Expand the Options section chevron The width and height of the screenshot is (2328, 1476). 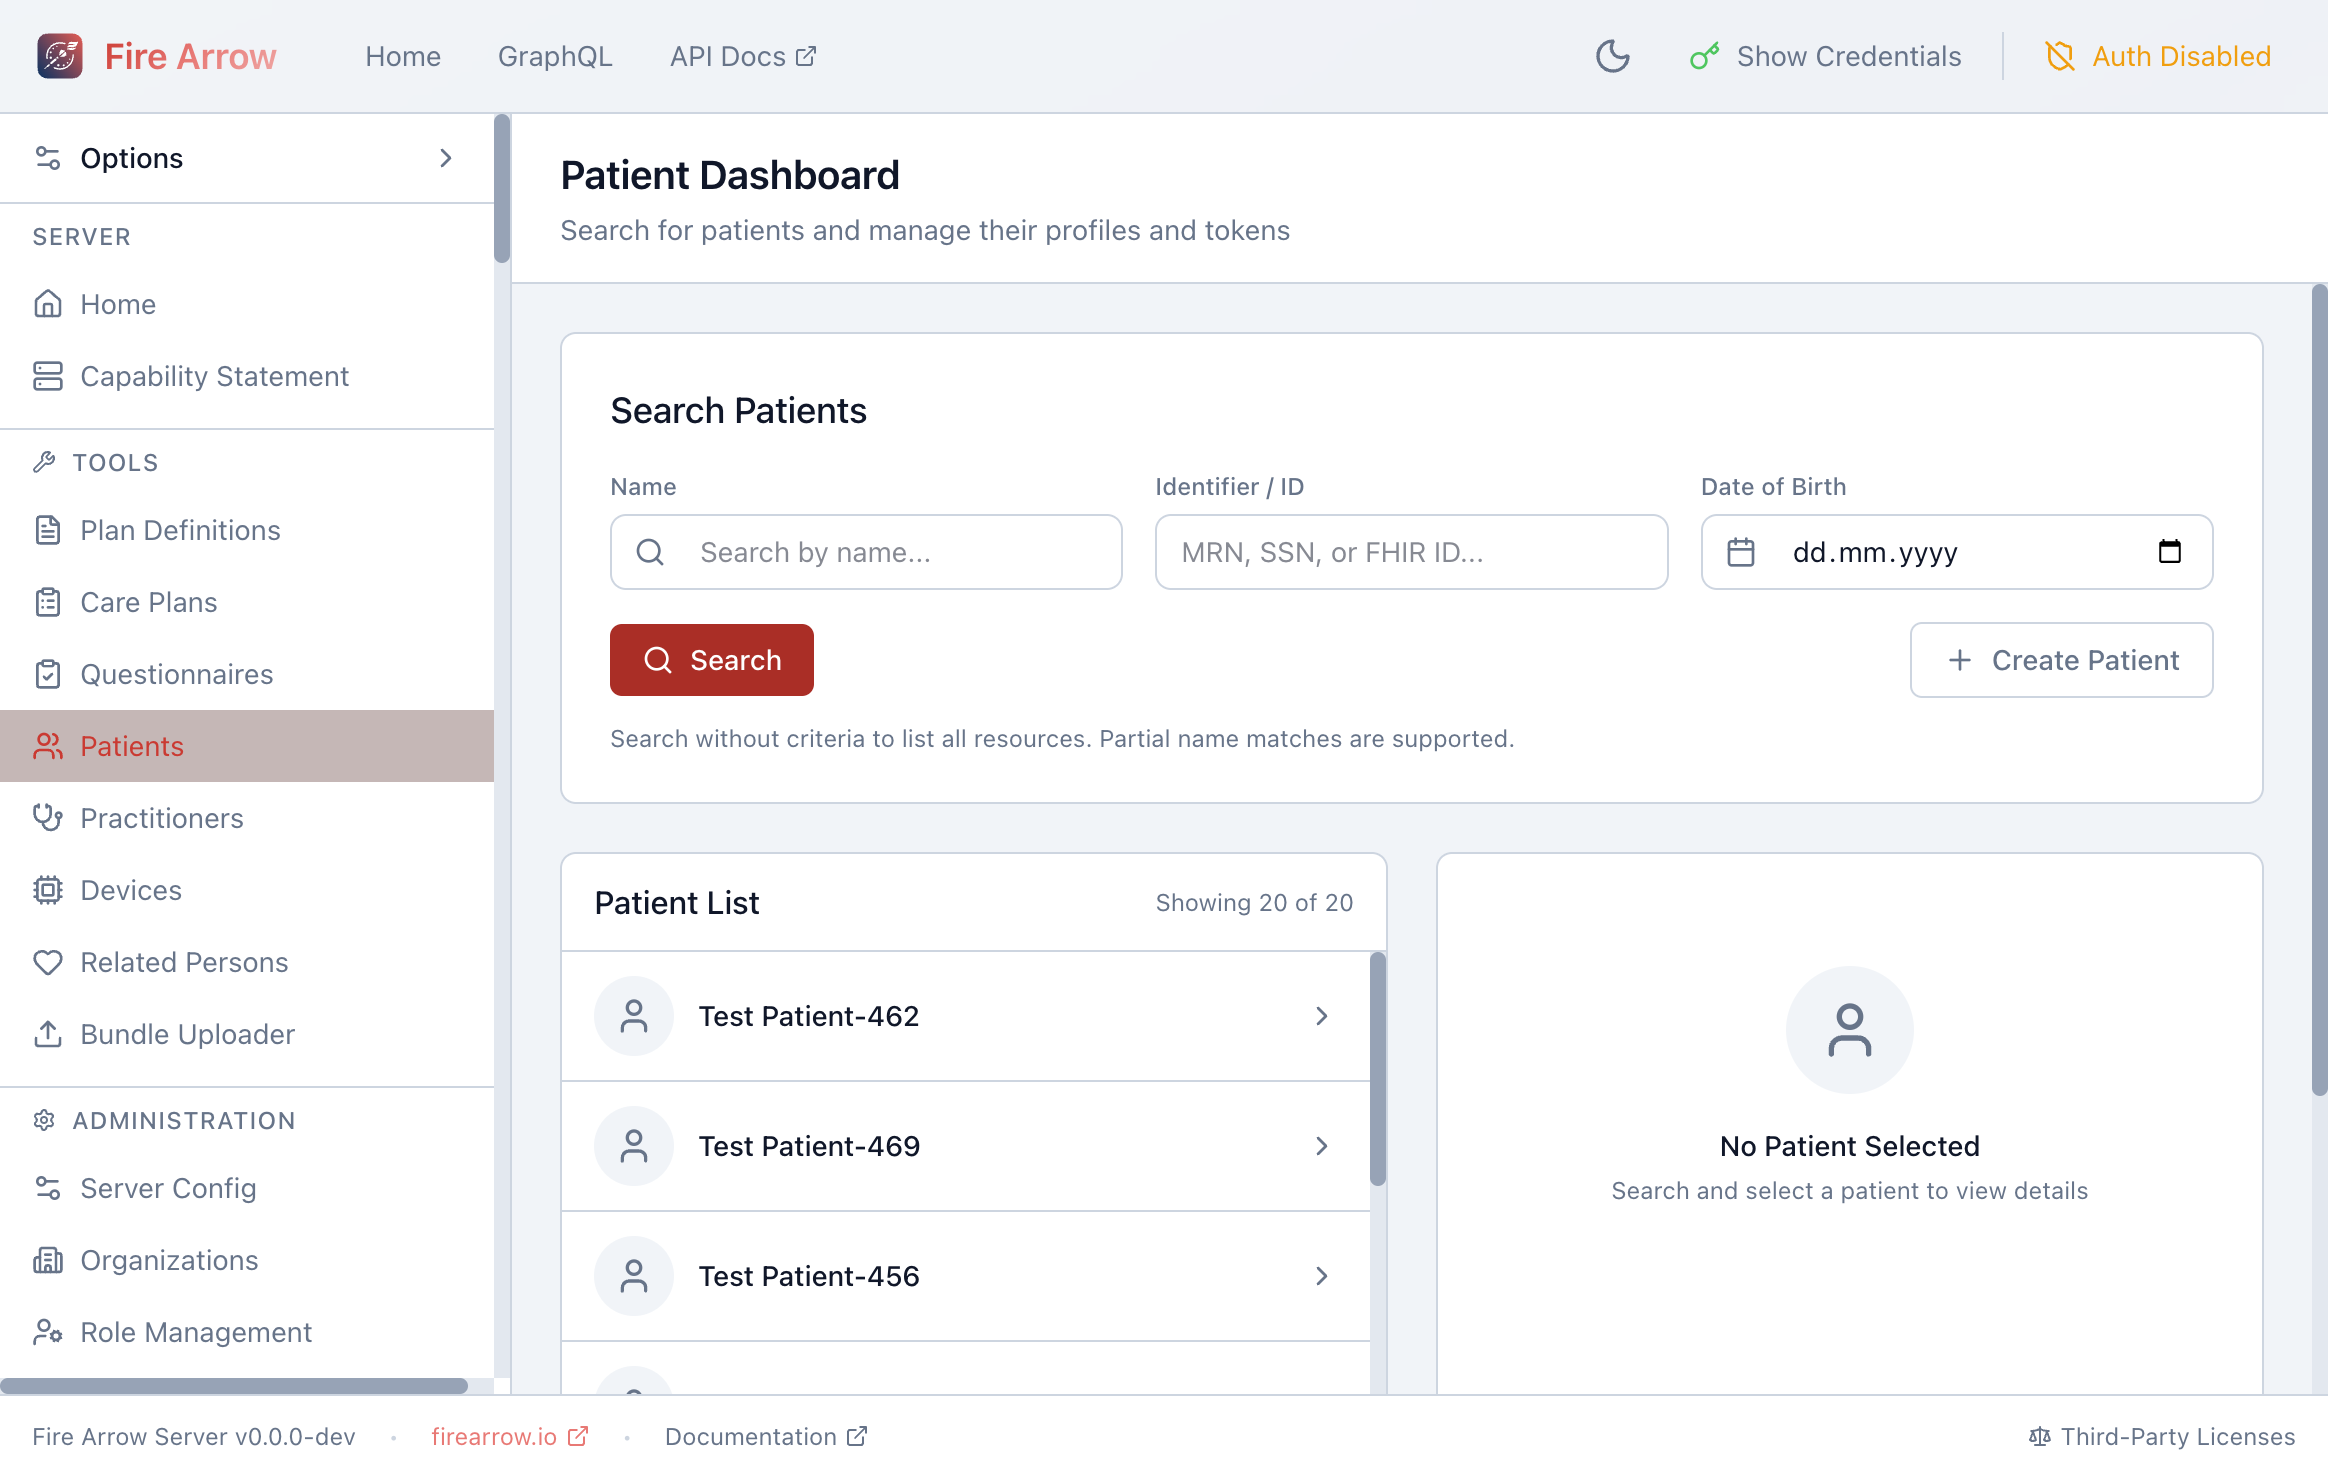pos(446,158)
